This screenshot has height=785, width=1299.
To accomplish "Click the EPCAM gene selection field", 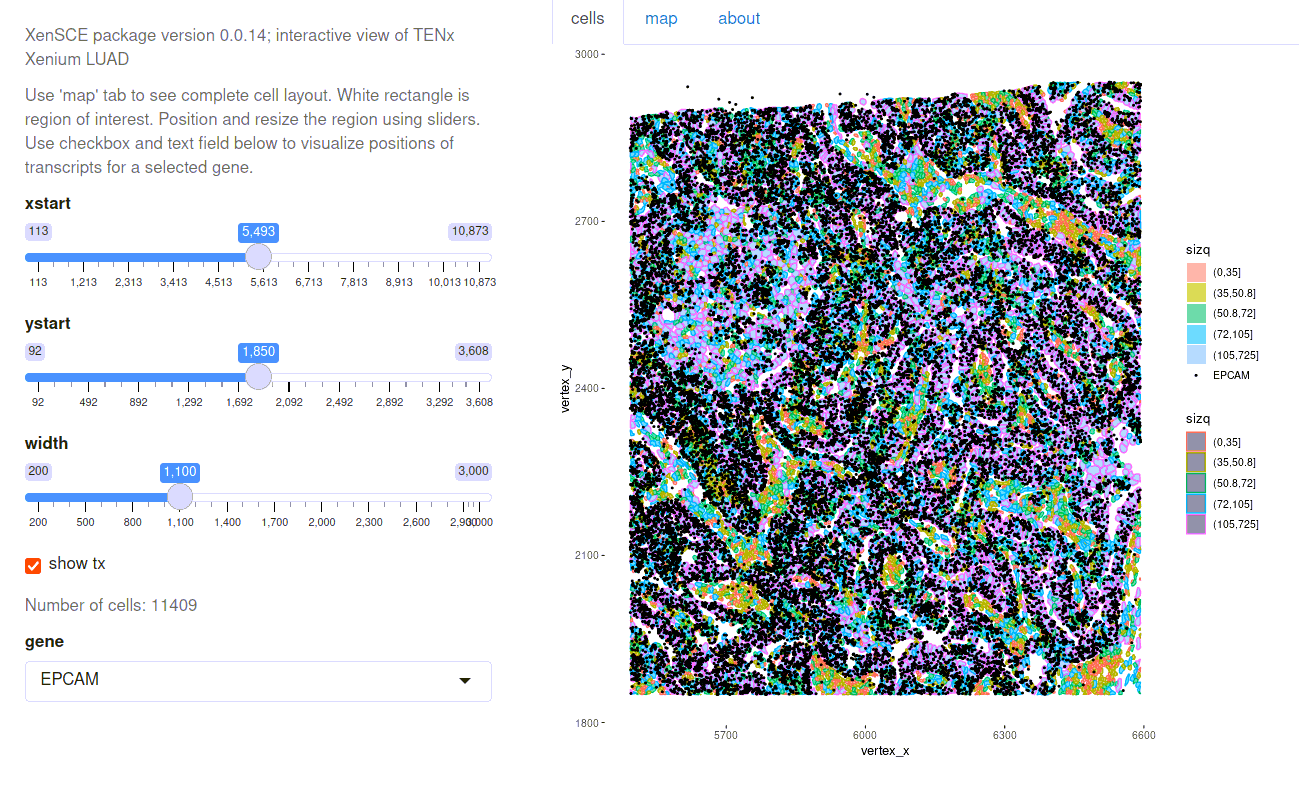I will [258, 681].
